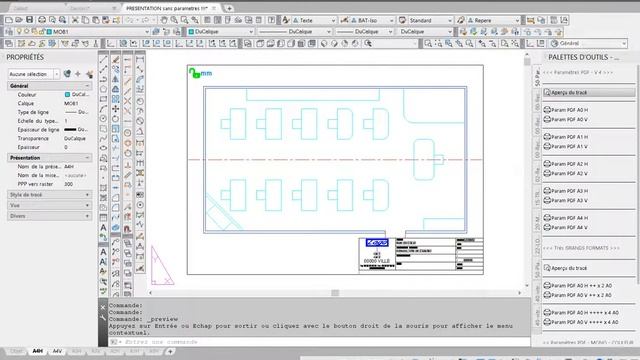Select the Line tool in the draw toolbar
Viewport: 640px width, 360px height.
(x=103, y=60)
